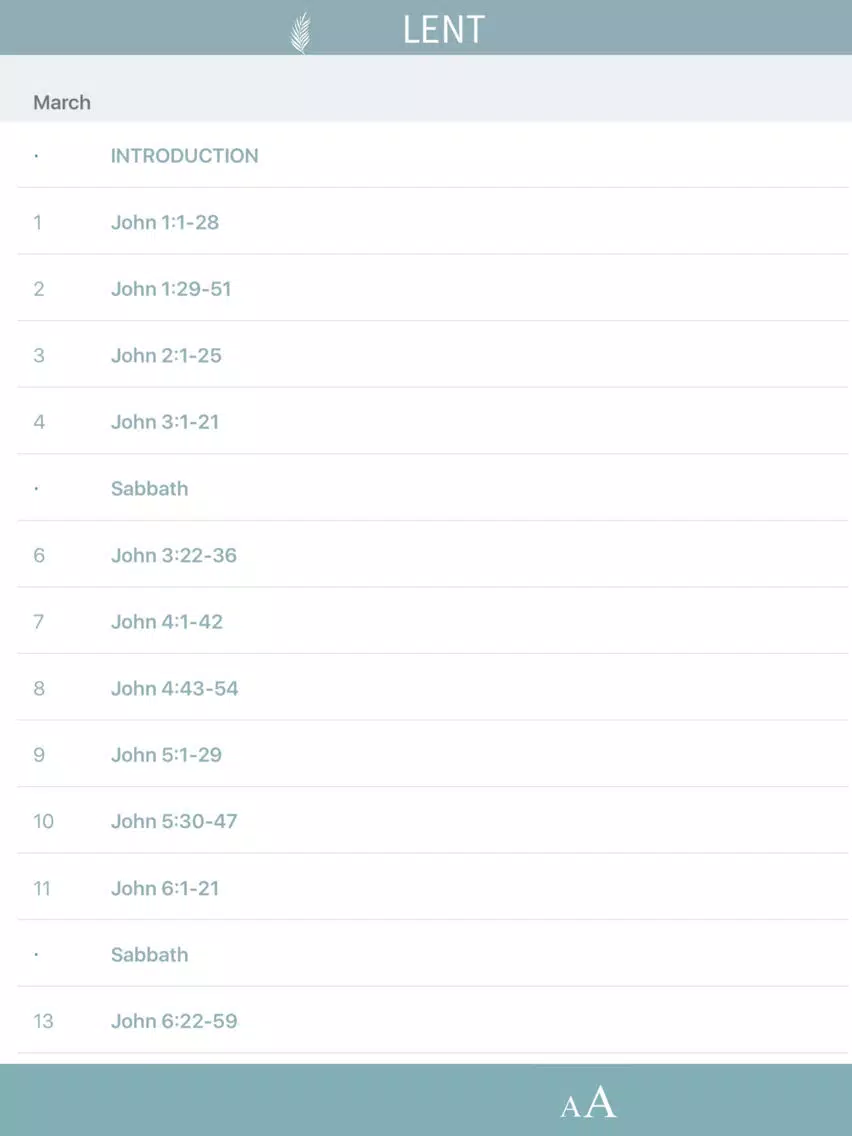The height and width of the screenshot is (1136, 852).
Task: Select the John 5:30-47 reading
Action: (x=433, y=821)
